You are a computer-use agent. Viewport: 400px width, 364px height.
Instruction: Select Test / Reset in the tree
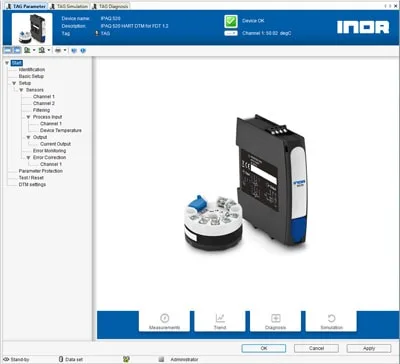point(31,178)
